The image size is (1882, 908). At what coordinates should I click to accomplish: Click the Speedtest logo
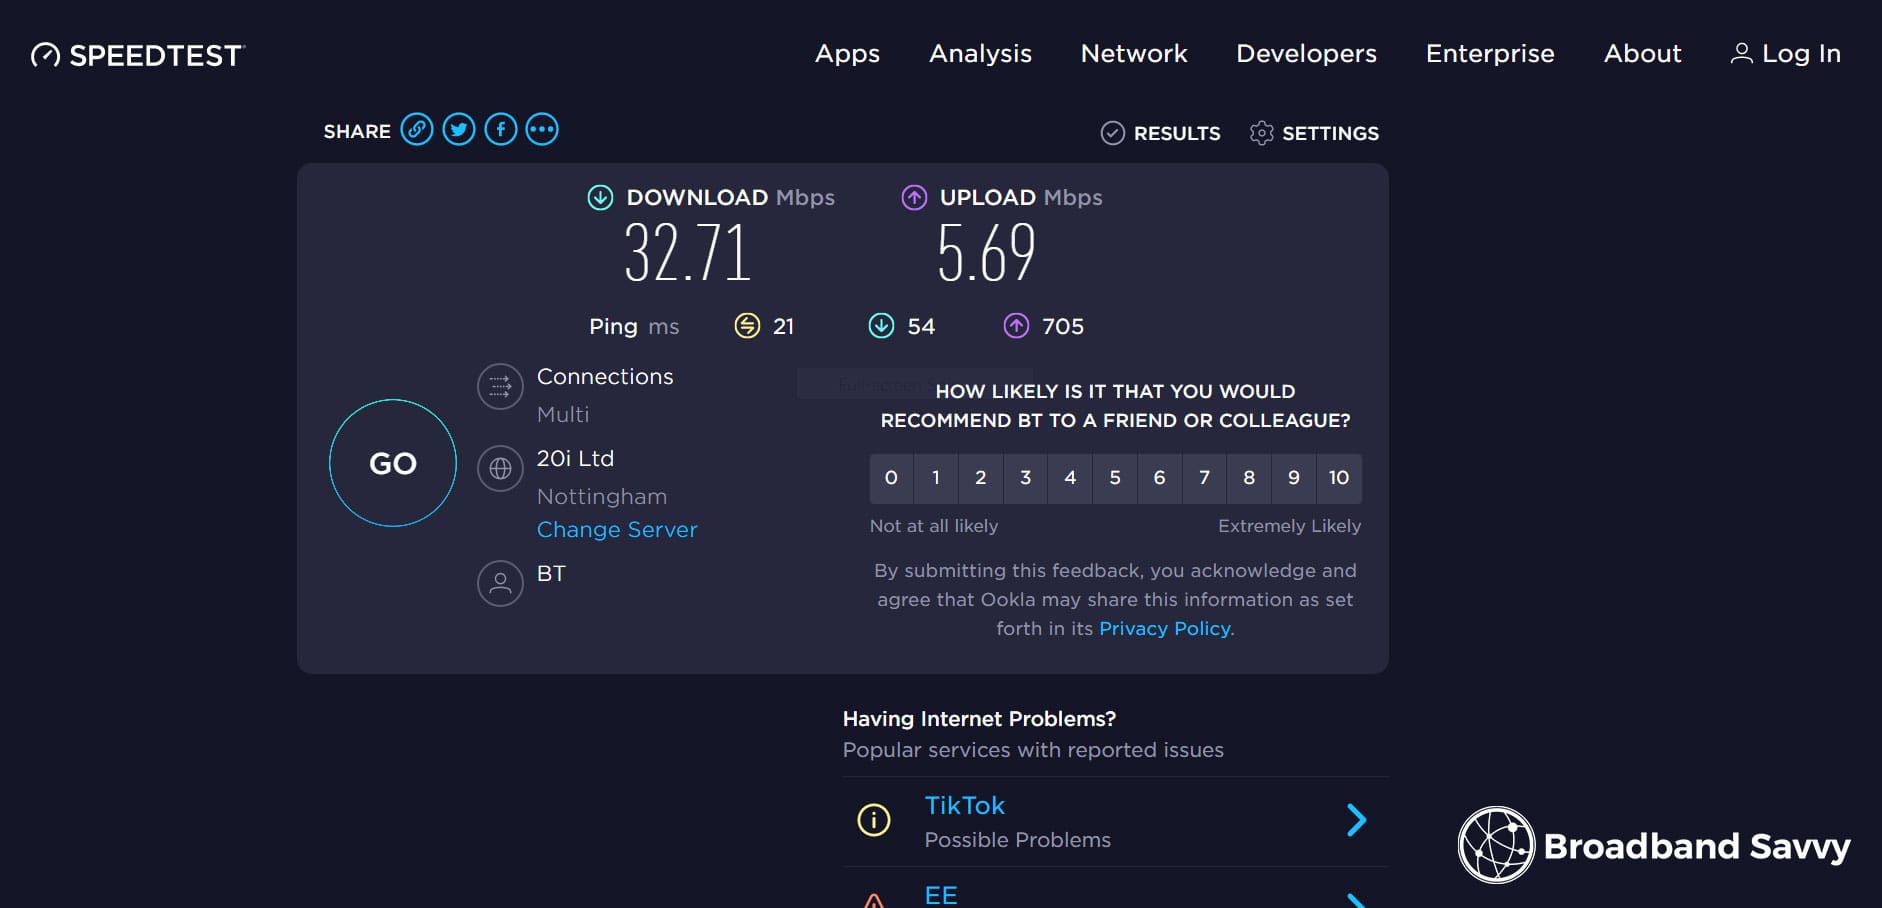[138, 55]
